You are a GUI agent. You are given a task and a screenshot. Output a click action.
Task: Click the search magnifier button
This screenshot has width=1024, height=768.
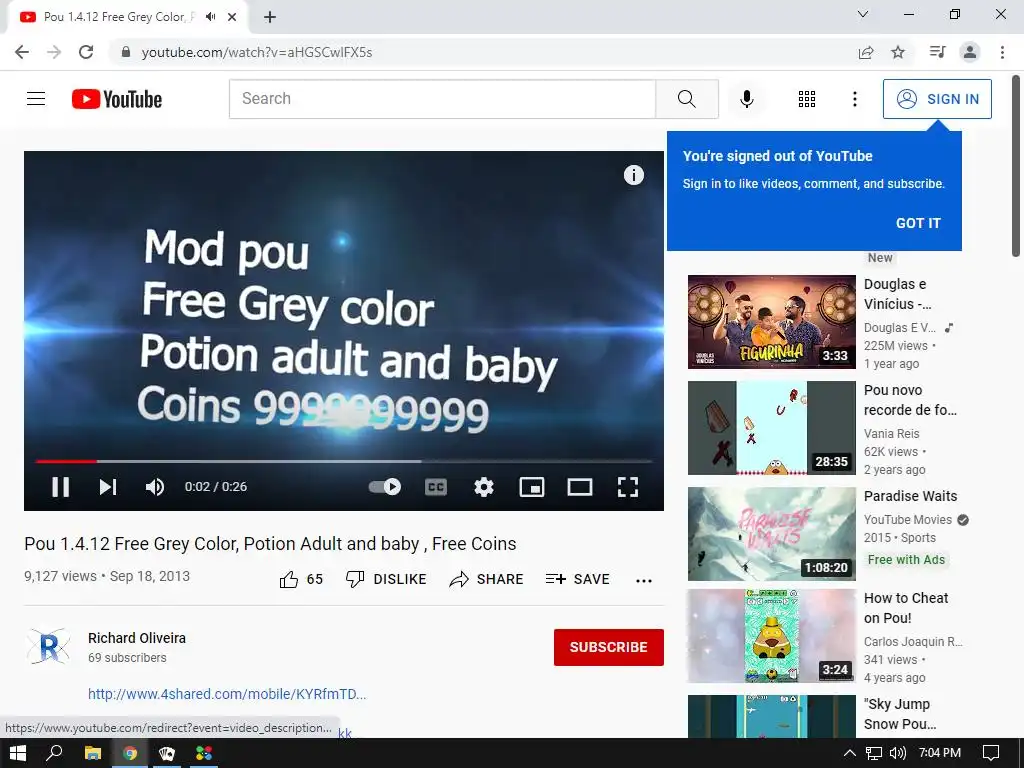click(686, 99)
